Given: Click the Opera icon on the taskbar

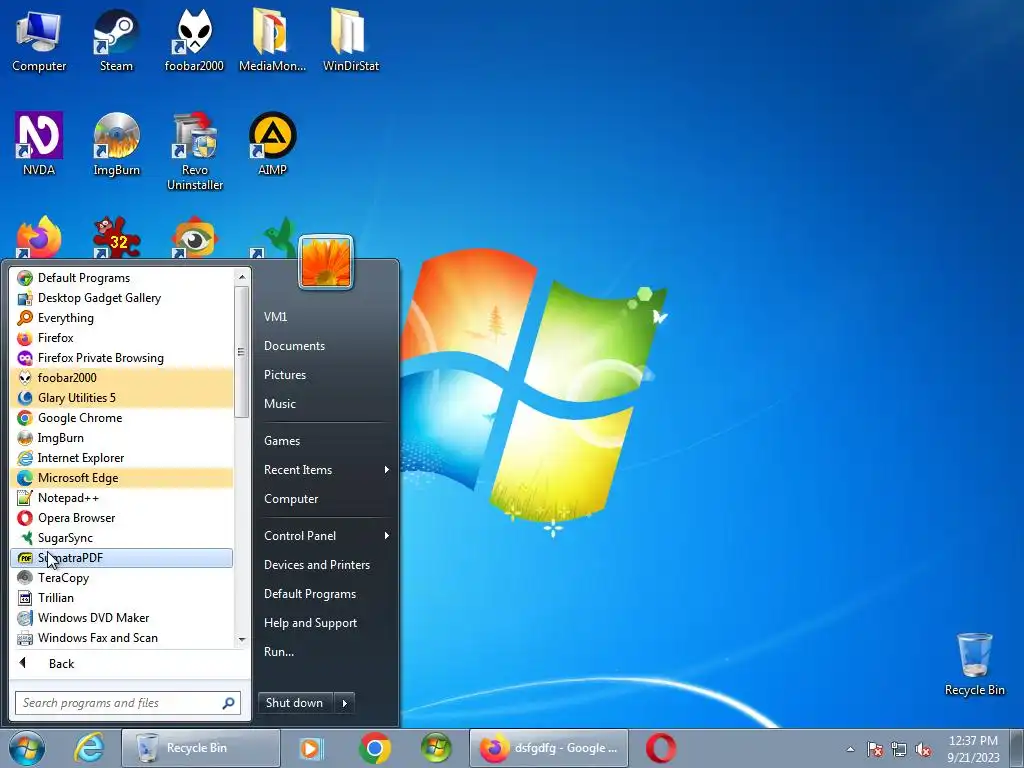Looking at the screenshot, I should tap(661, 748).
